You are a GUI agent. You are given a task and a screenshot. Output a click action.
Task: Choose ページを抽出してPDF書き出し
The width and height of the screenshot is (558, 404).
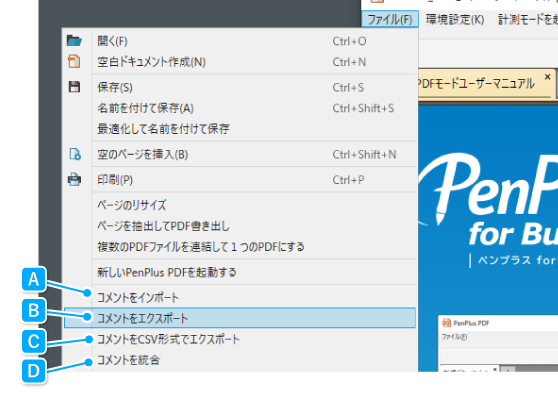239,226
